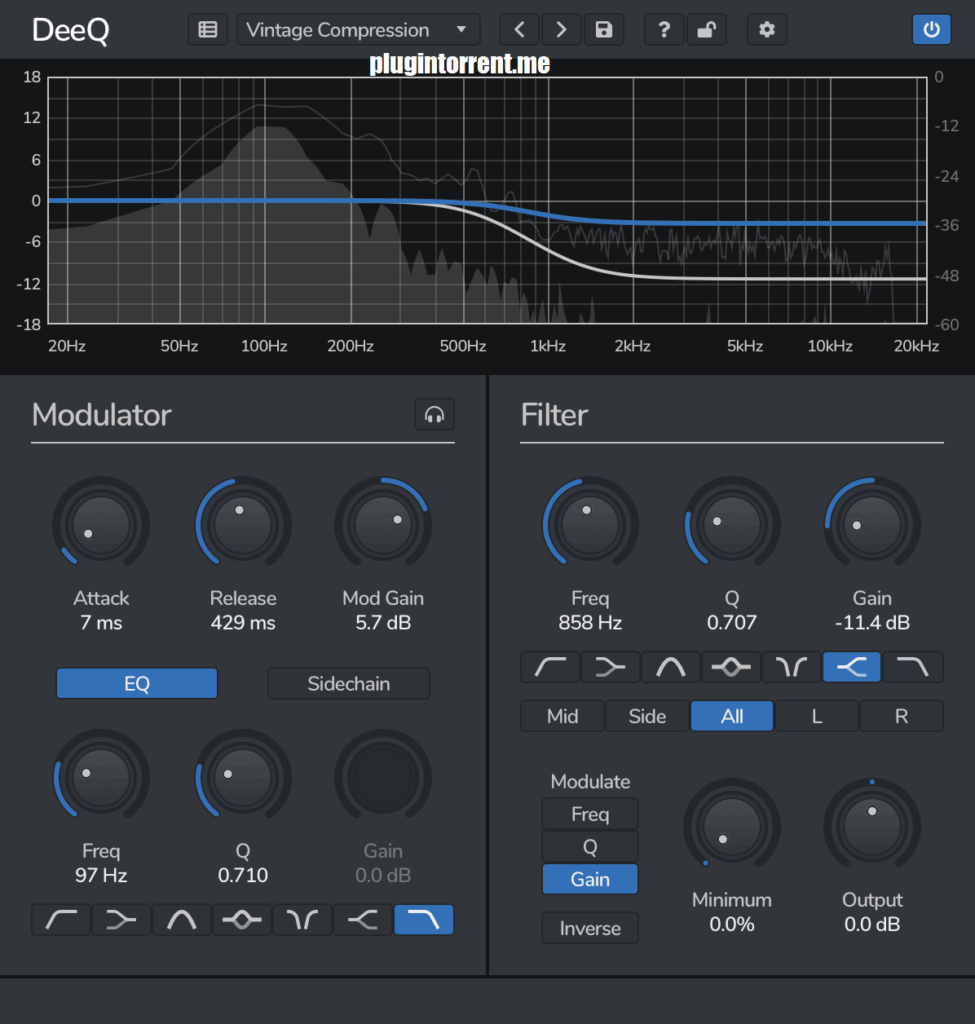Open the settings gear

click(767, 29)
